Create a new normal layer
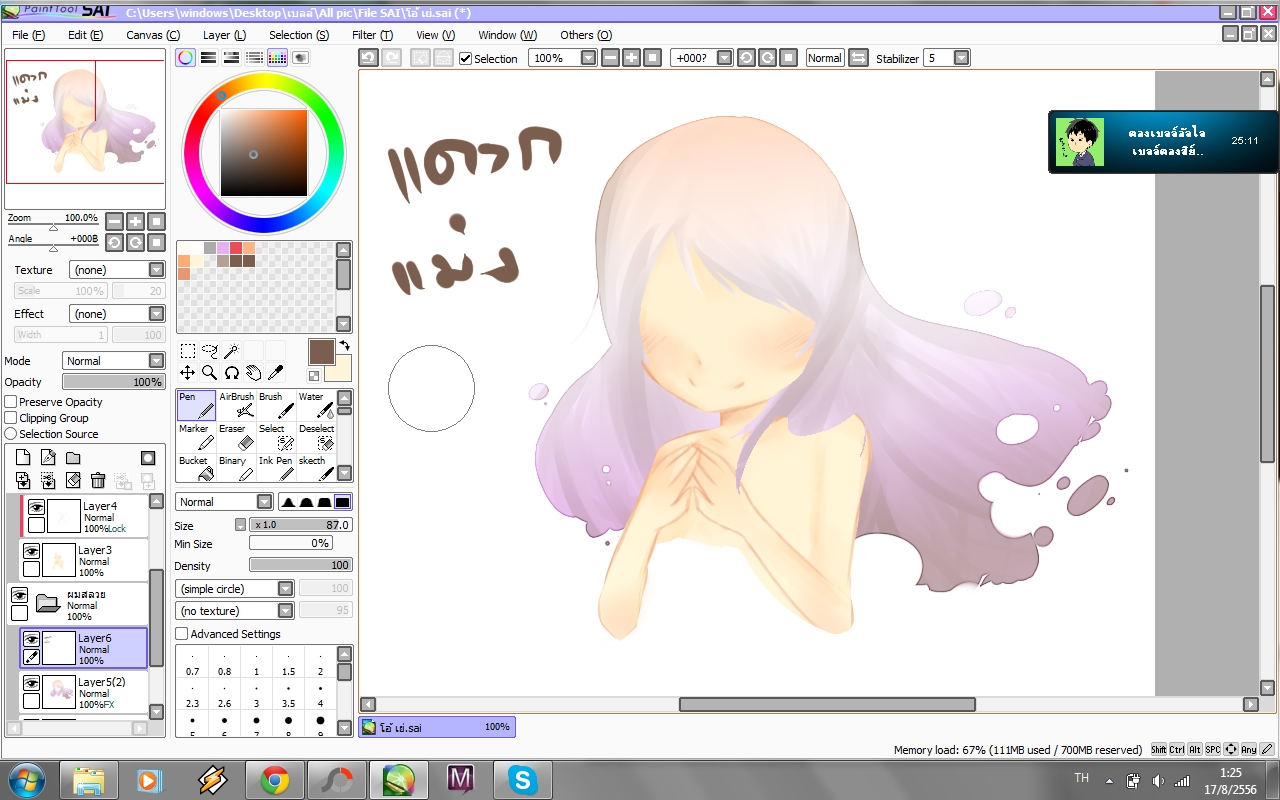Image resolution: width=1280 pixels, height=800 pixels. click(x=23, y=458)
